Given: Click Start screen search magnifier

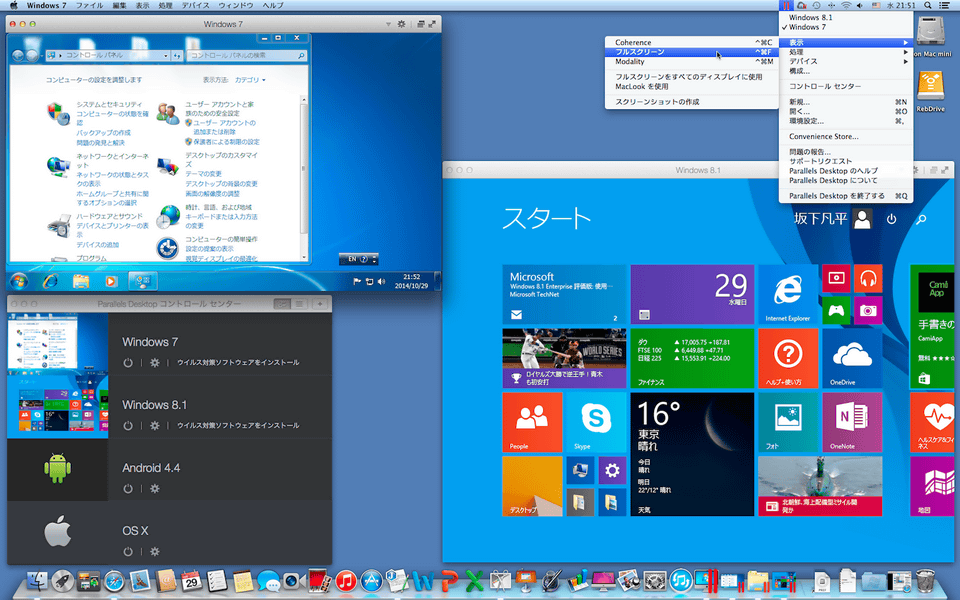Looking at the screenshot, I should click(921, 219).
